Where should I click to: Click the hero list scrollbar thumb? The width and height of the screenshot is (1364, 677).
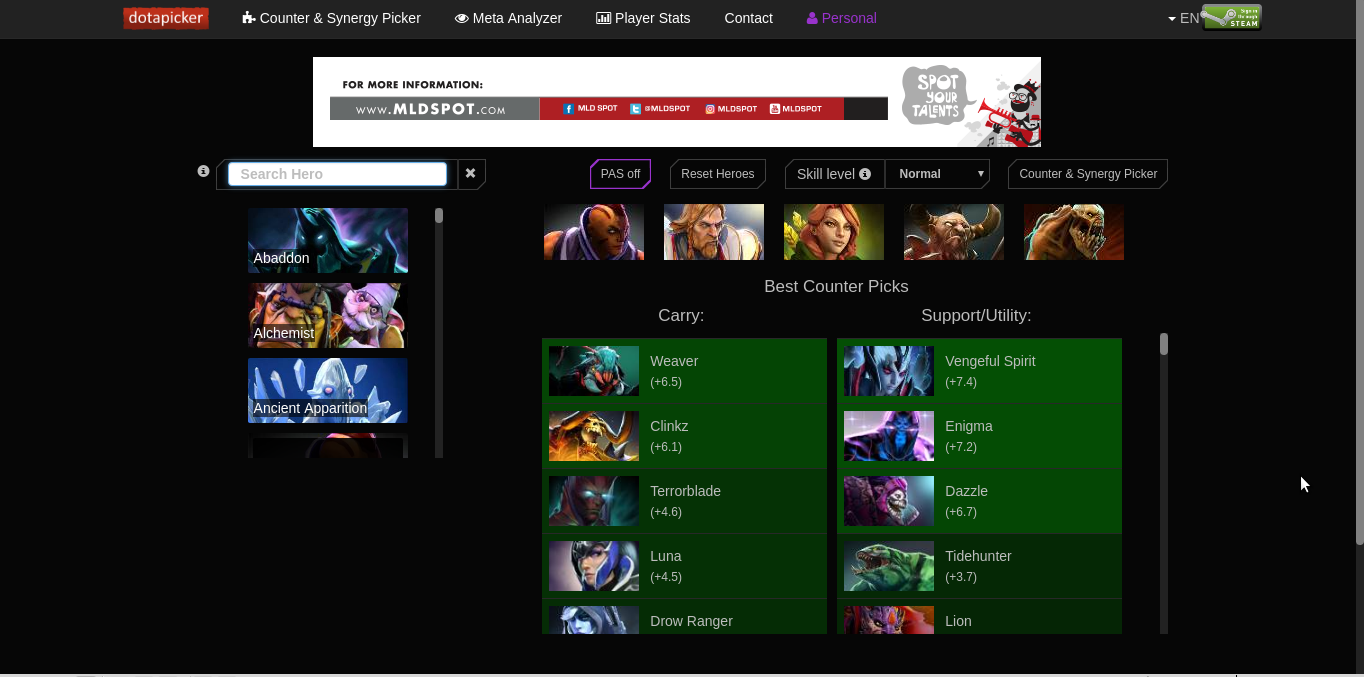(x=439, y=215)
